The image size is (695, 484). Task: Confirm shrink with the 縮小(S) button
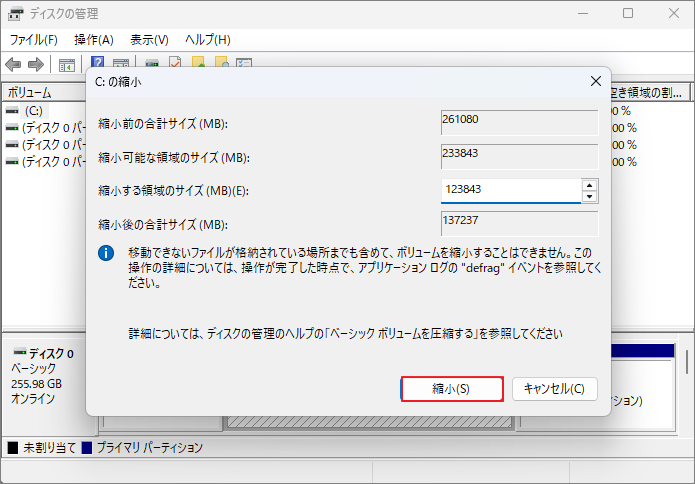pos(452,389)
